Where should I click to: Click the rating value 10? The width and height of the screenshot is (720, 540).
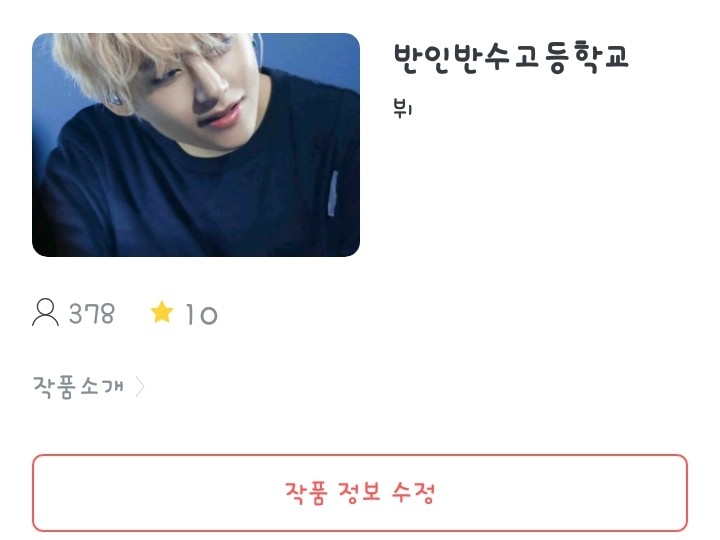click(201, 315)
